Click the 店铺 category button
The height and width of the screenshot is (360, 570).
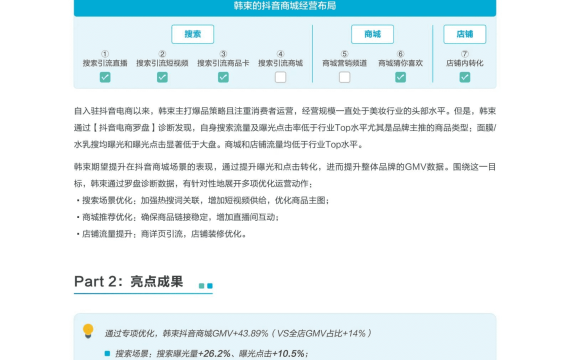(465, 34)
